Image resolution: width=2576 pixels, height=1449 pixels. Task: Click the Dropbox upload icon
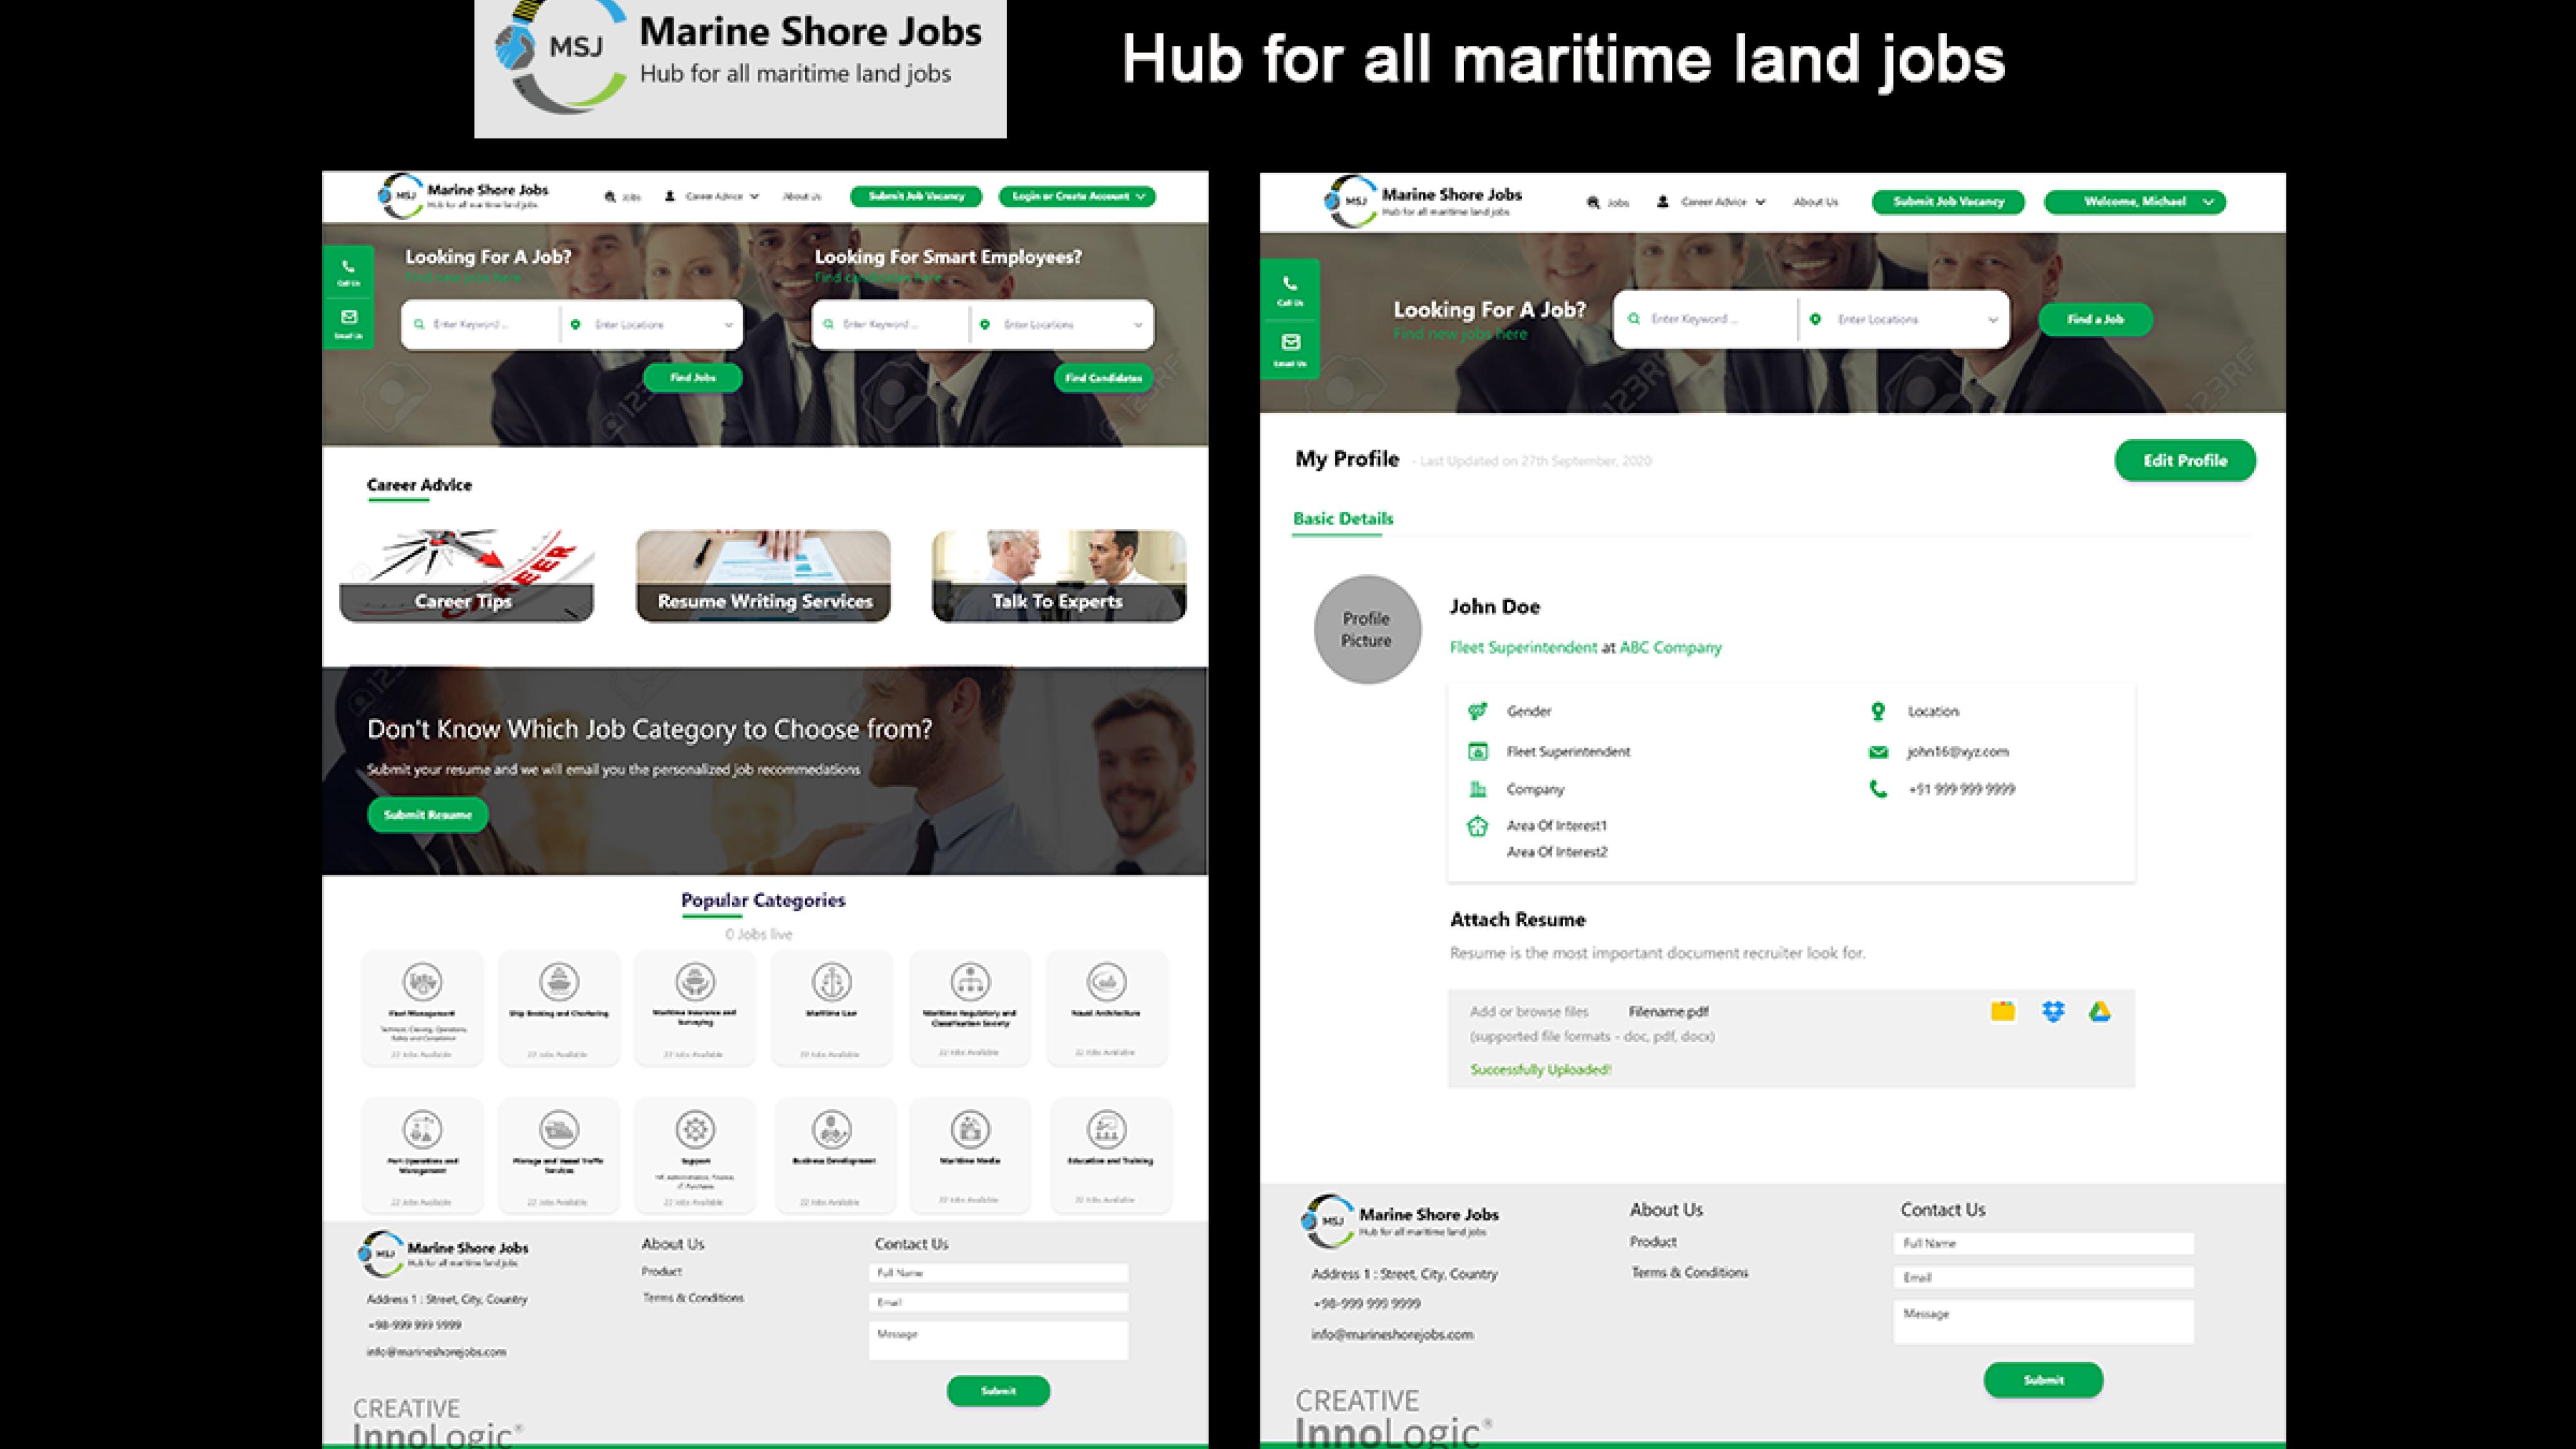point(2053,1011)
